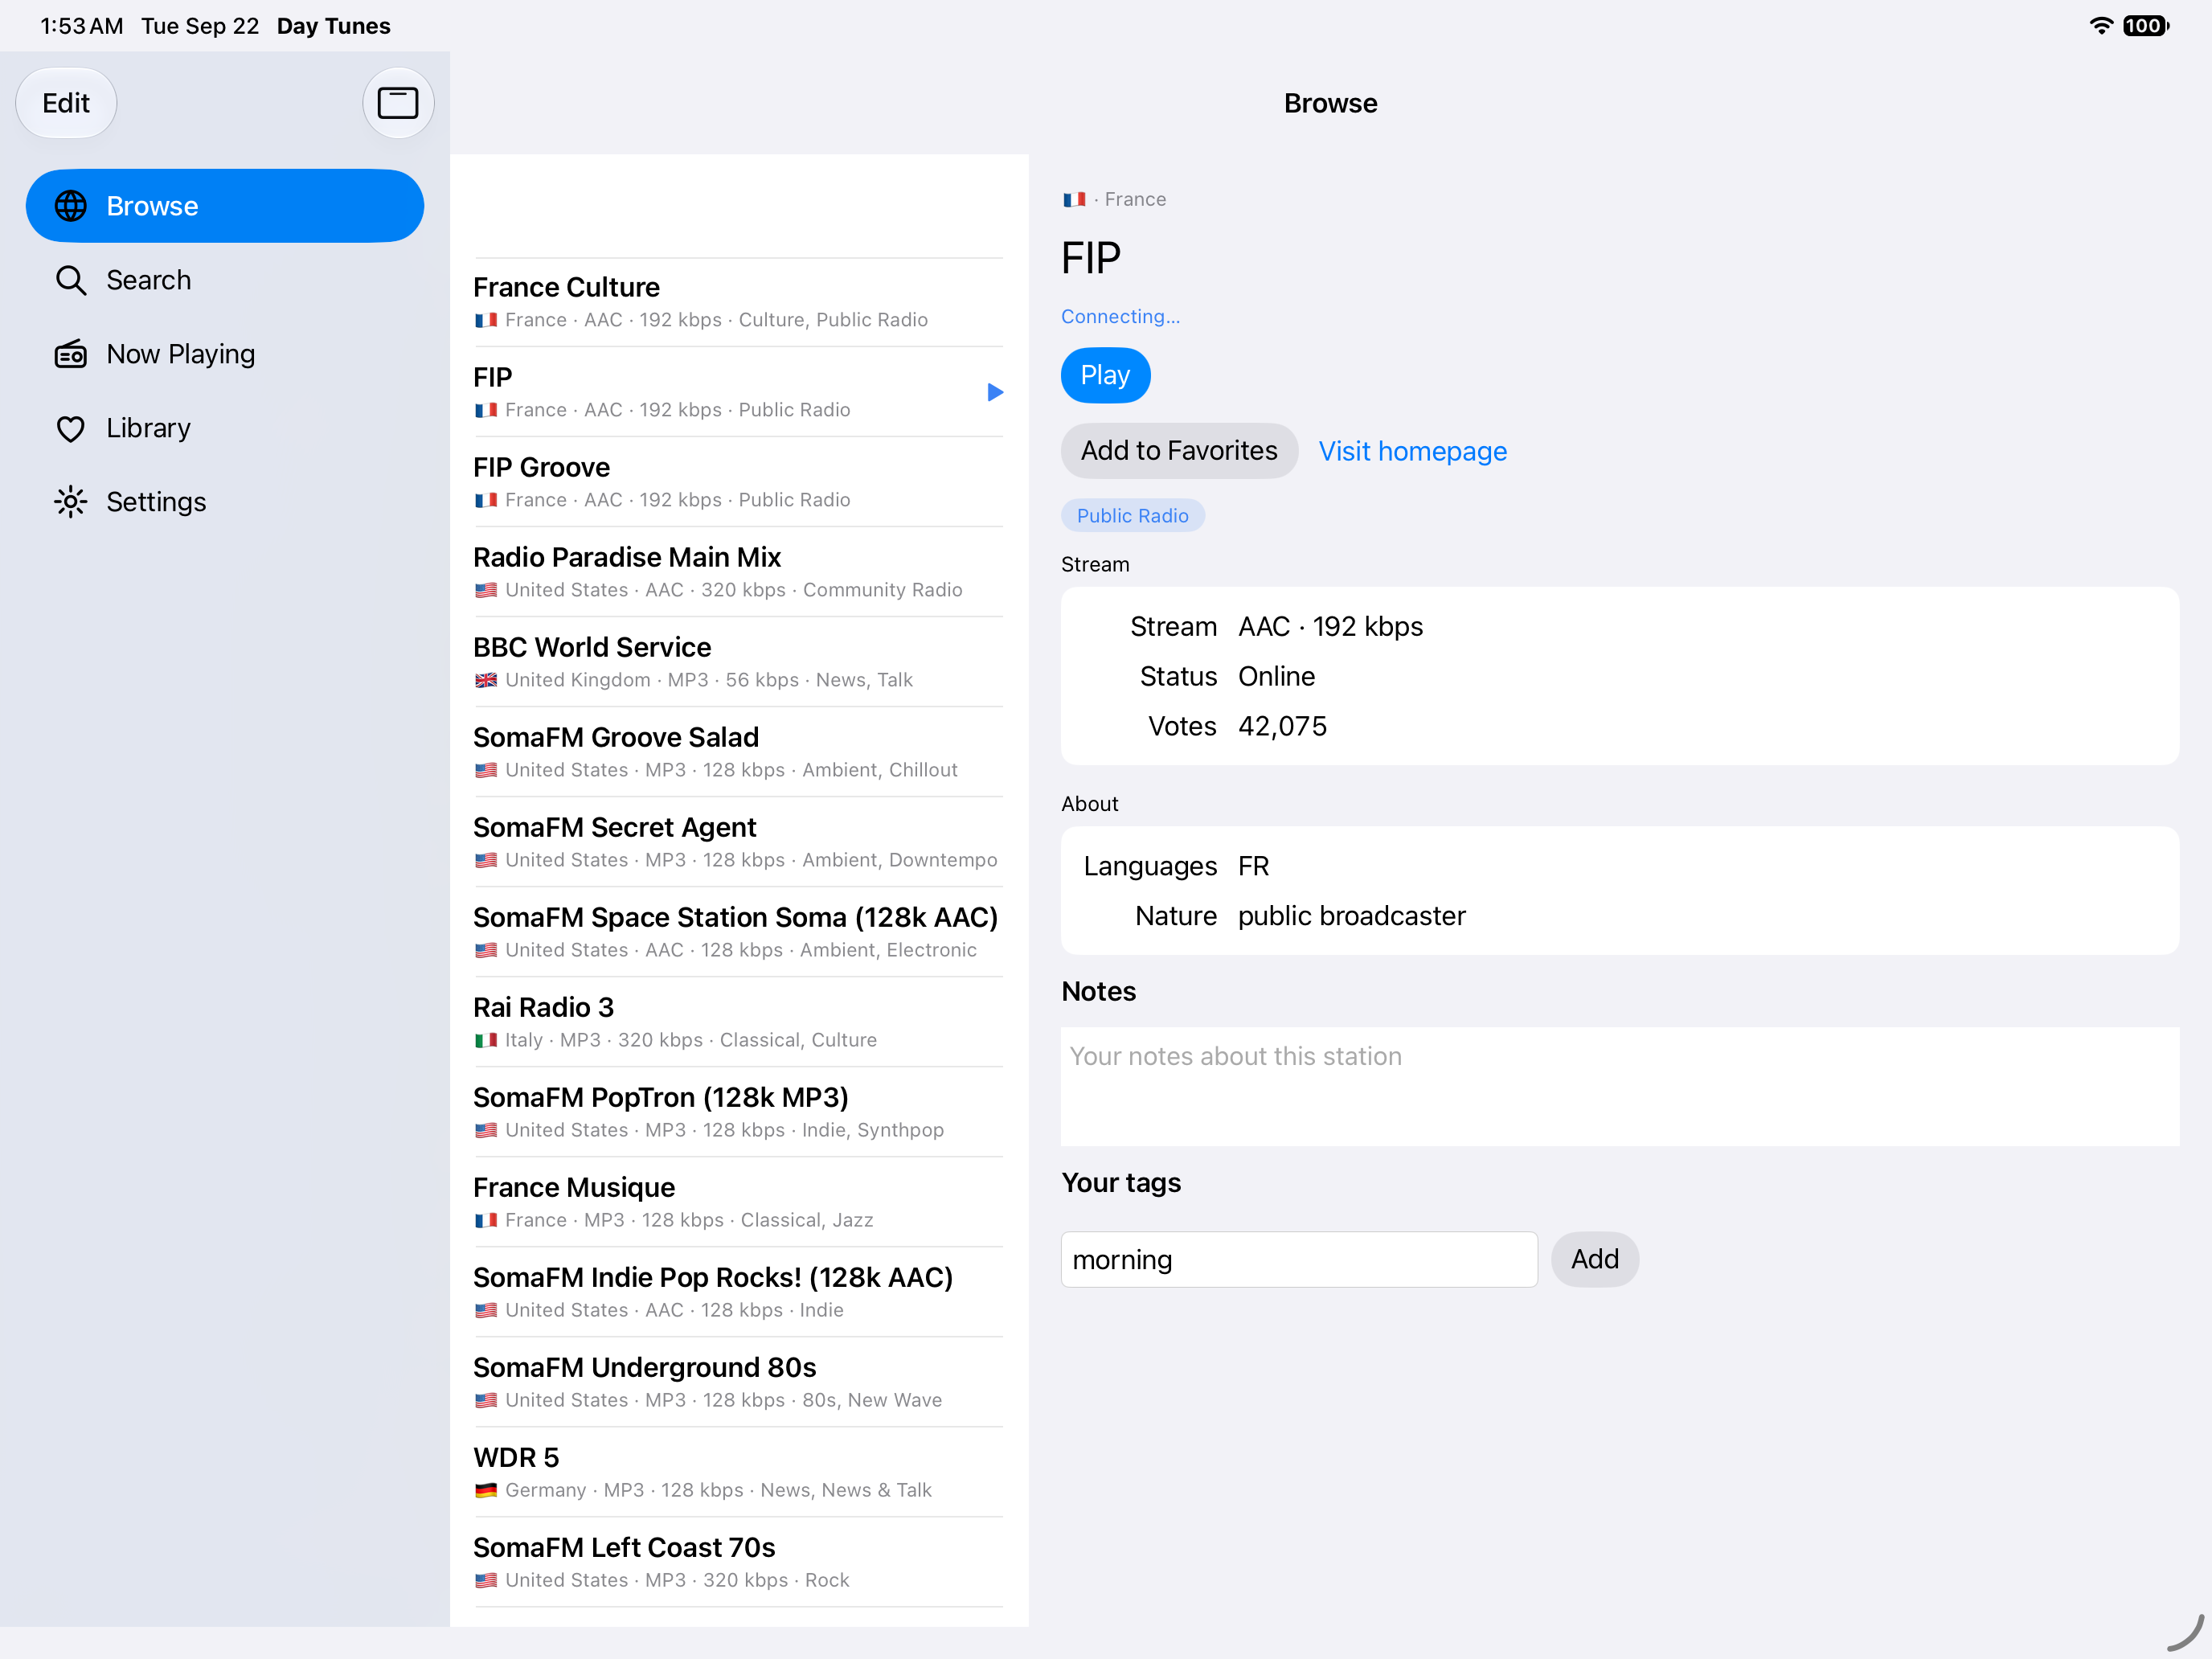
Task: Select Radio Paradise Main Mix
Action: (738, 572)
